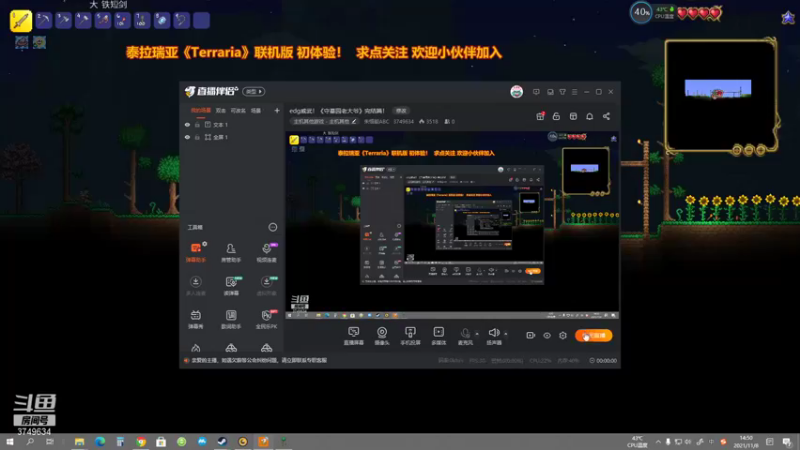Screen dimensions: 800x450
Task: Switch to the first scene tab highlighted orange
Action: 201,110
